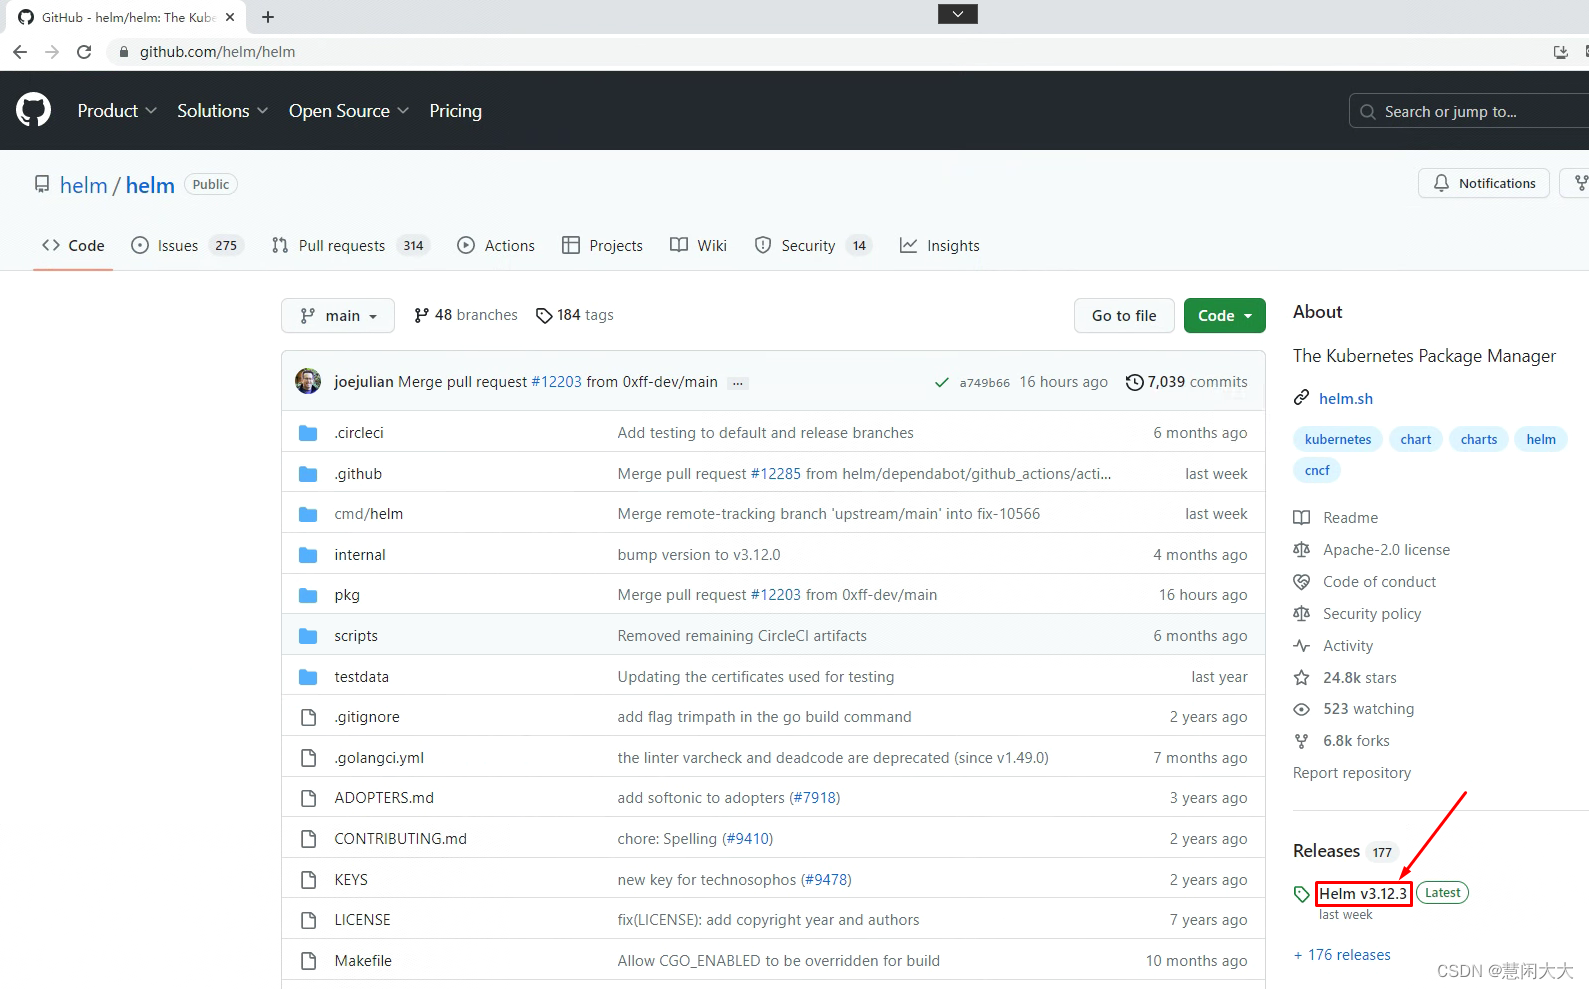Switch to the Code tab
Image resolution: width=1589 pixels, height=989 pixels.
coord(73,246)
